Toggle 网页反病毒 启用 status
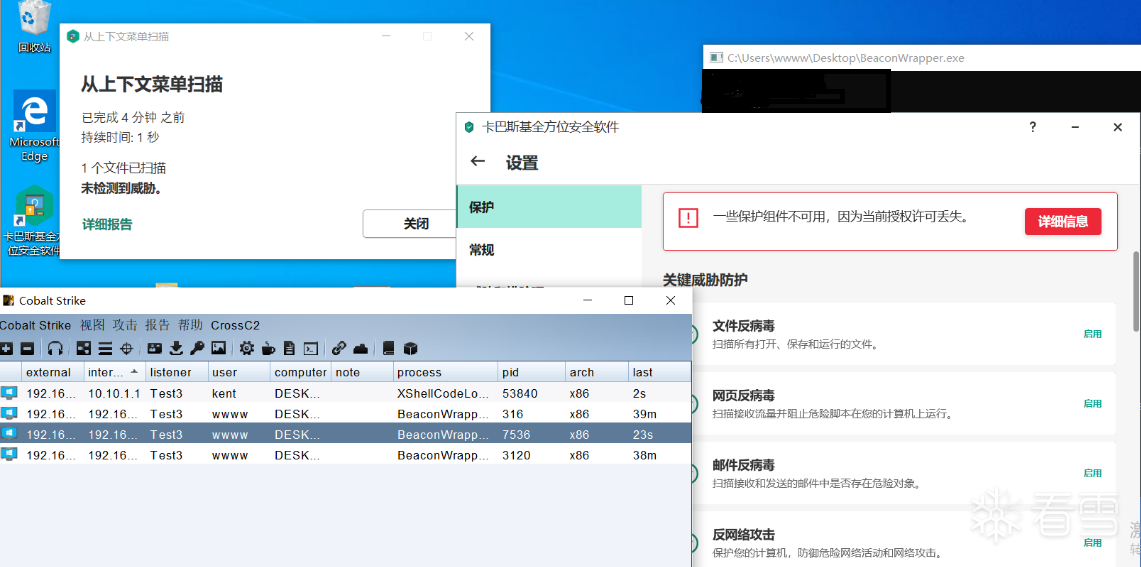Viewport: 1141px width, 567px height. pos(1092,403)
